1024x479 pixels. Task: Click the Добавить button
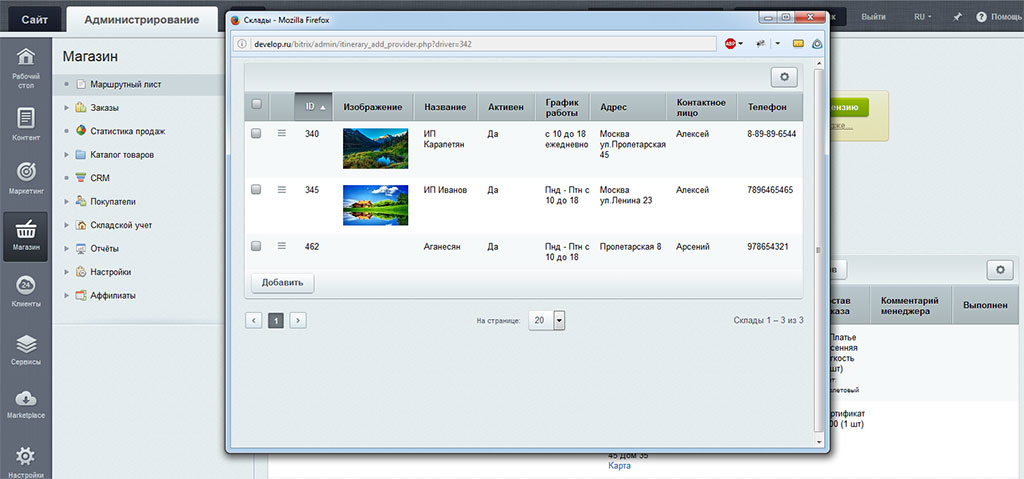tap(282, 283)
